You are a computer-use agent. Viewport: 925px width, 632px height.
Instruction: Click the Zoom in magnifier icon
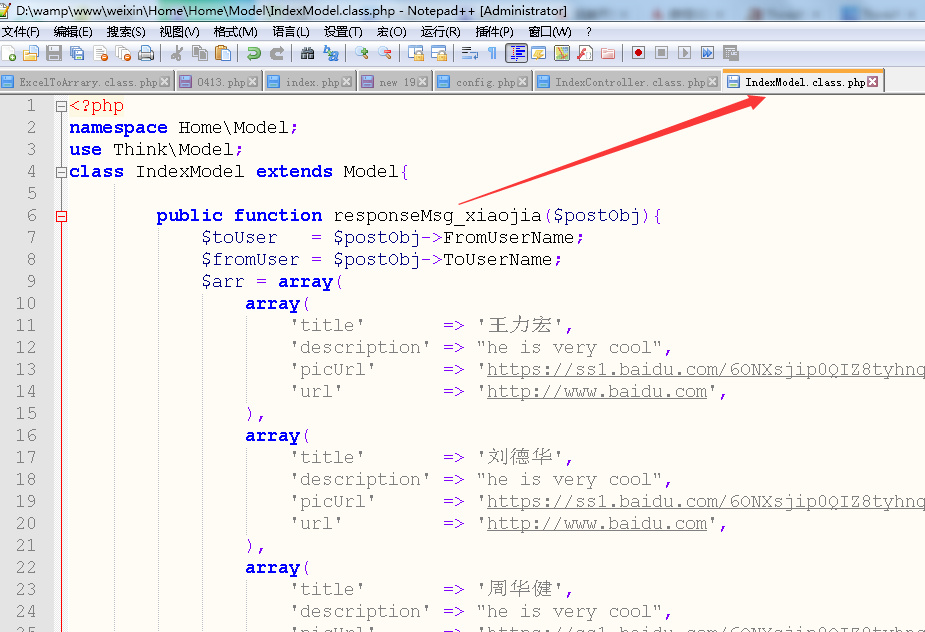pos(361,53)
